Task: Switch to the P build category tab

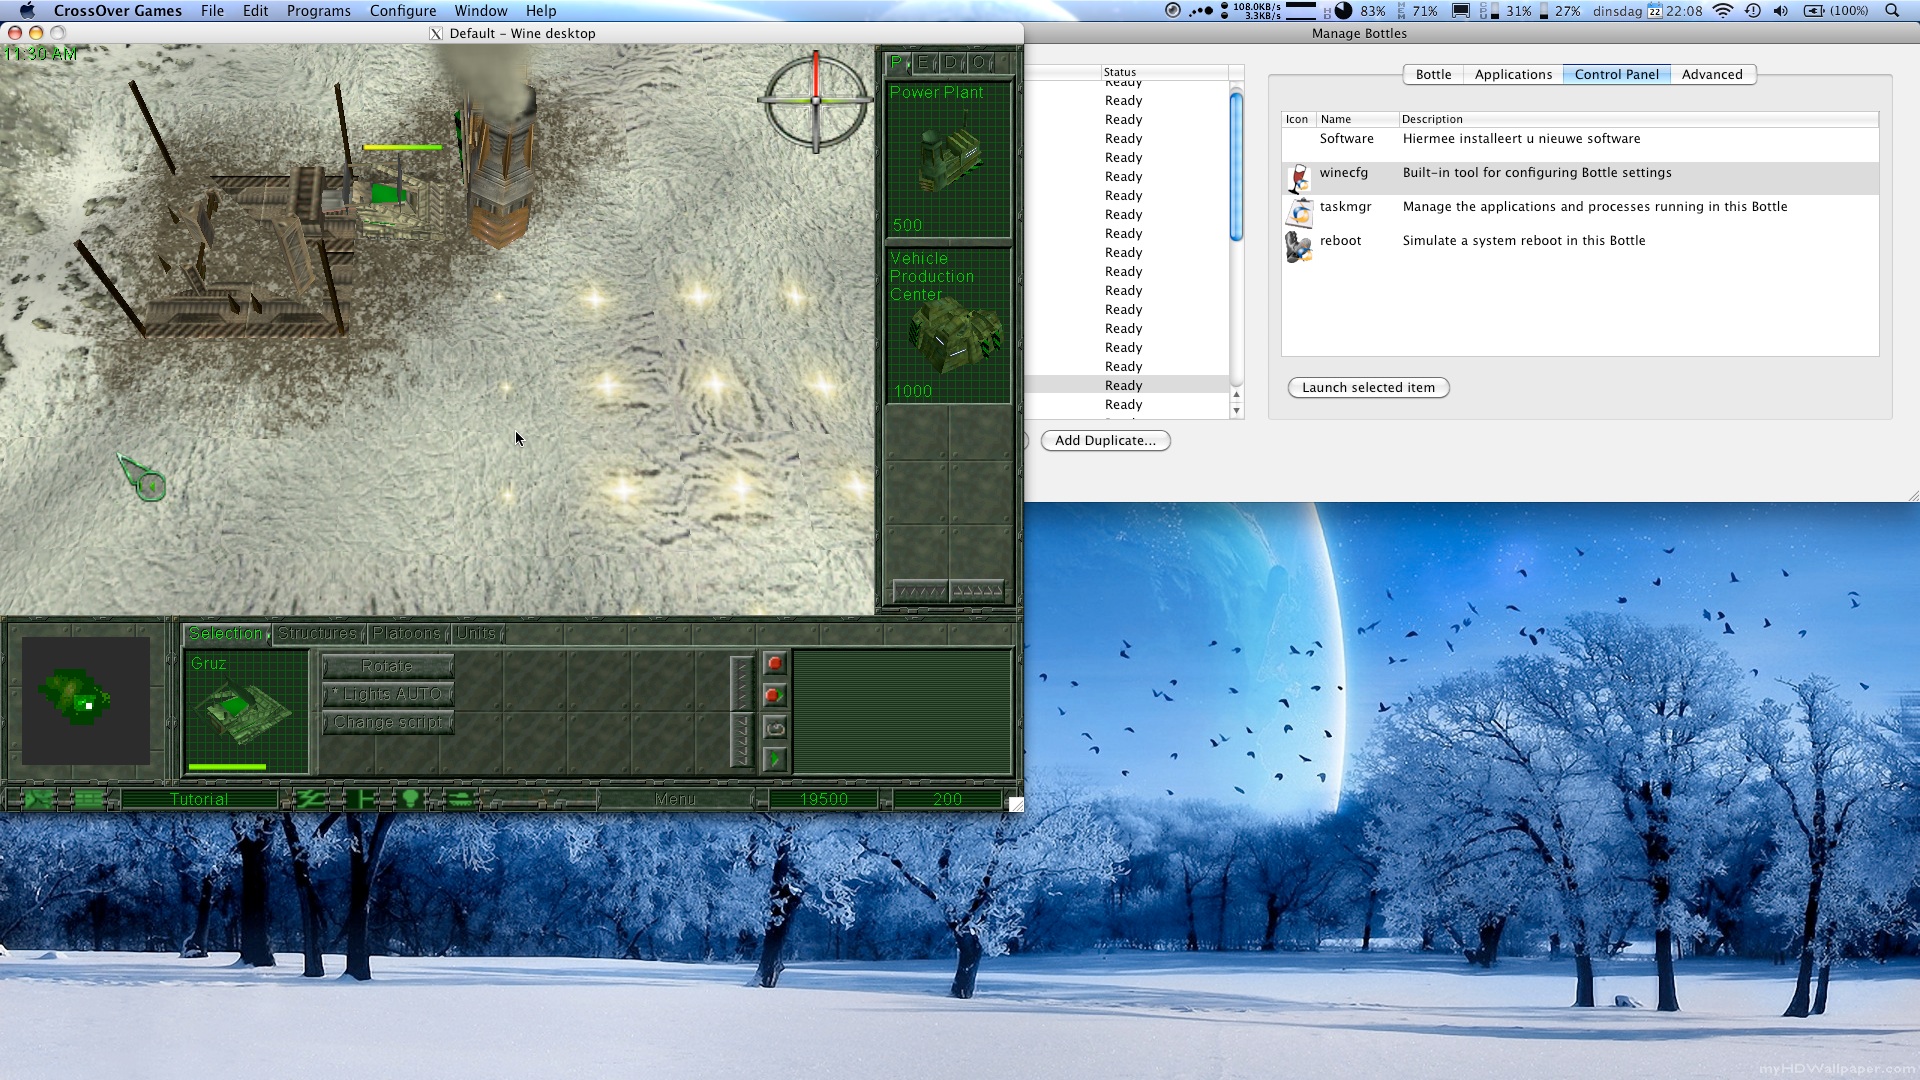Action: (897, 63)
